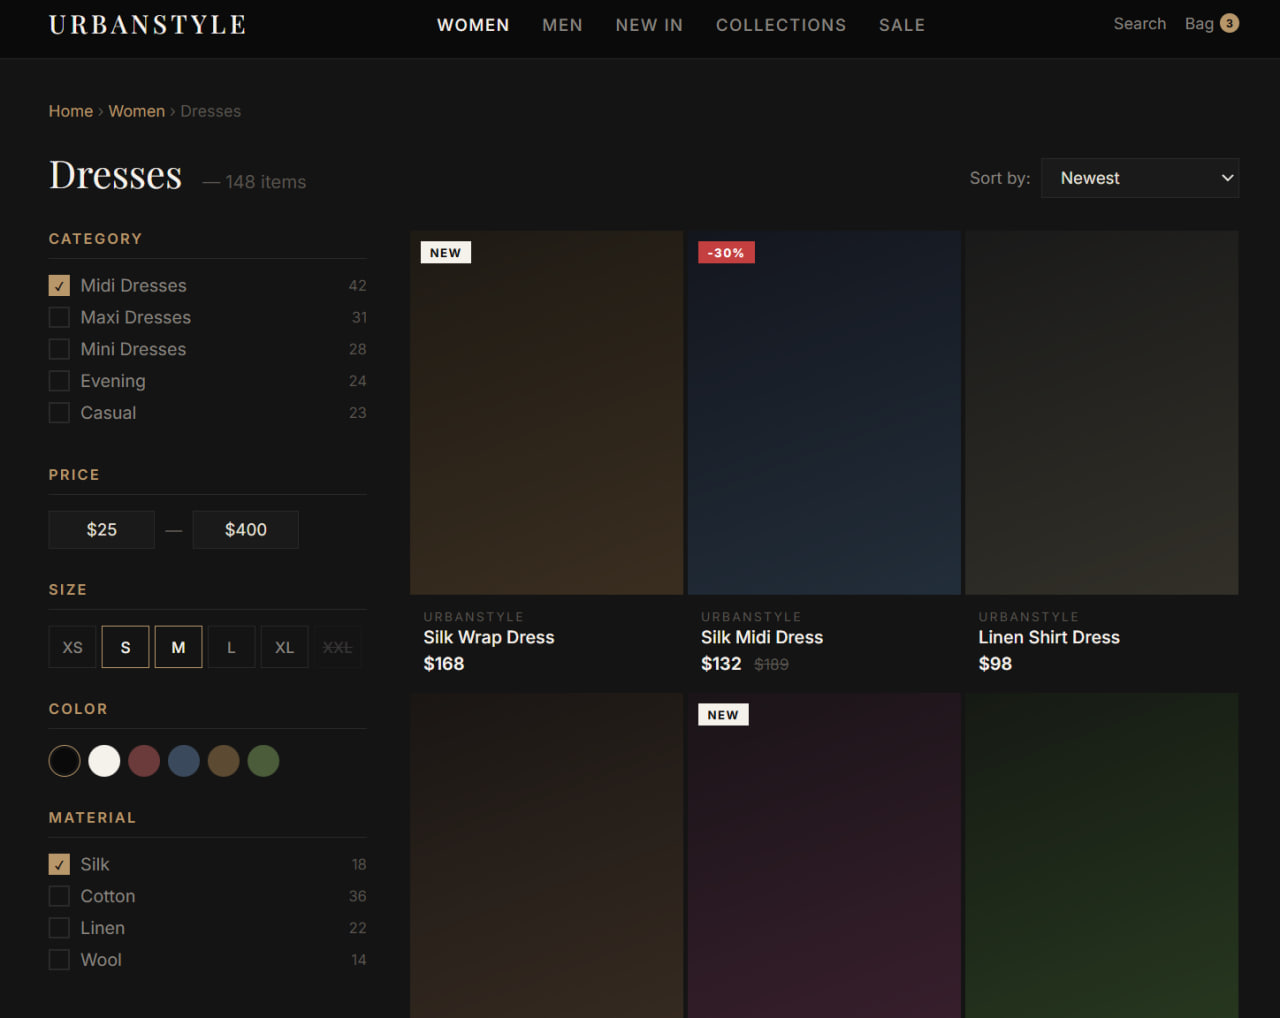
Task: Open the COLLECTIONS menu item
Action: (780, 25)
